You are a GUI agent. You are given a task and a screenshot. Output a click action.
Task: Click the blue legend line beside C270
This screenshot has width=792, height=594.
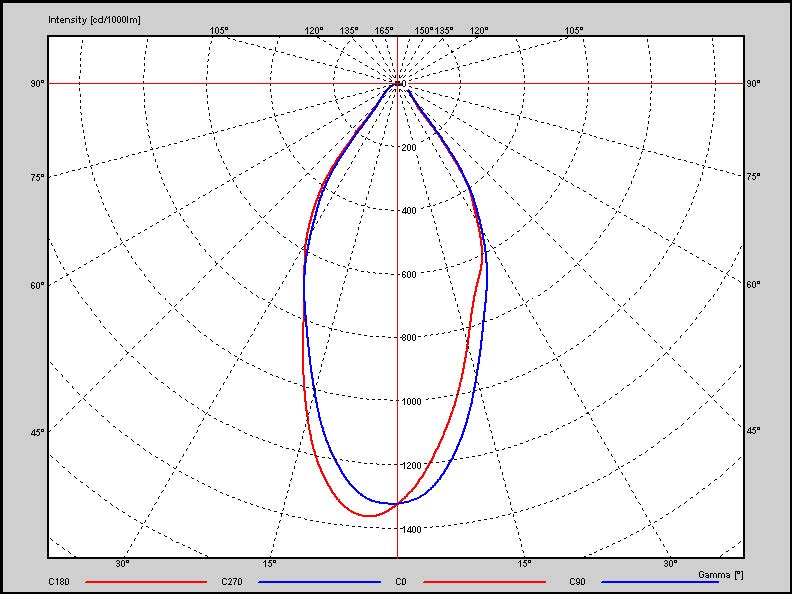(319, 582)
